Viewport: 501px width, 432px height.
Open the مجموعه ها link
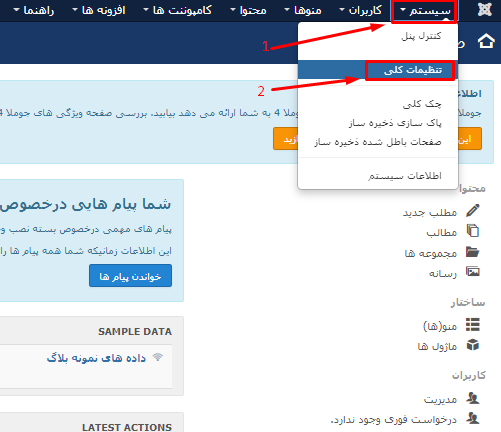click(431, 253)
